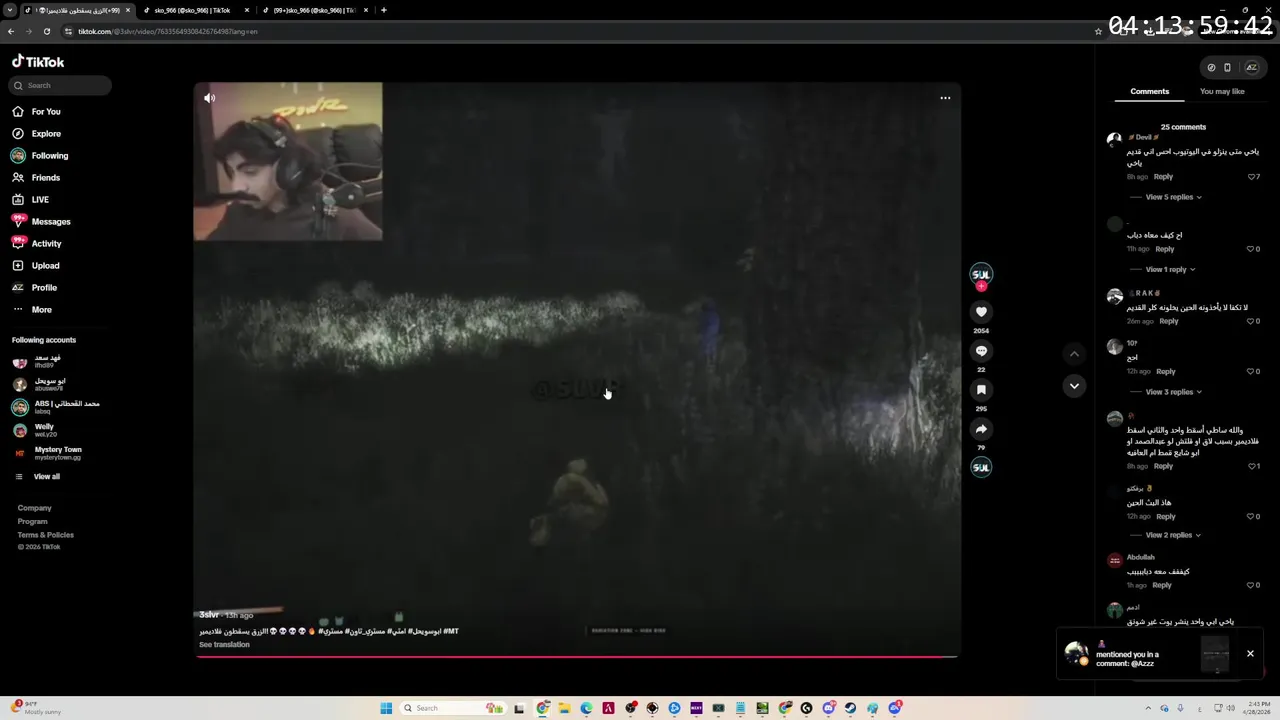Open the TikTok logo home link

(x=38, y=62)
